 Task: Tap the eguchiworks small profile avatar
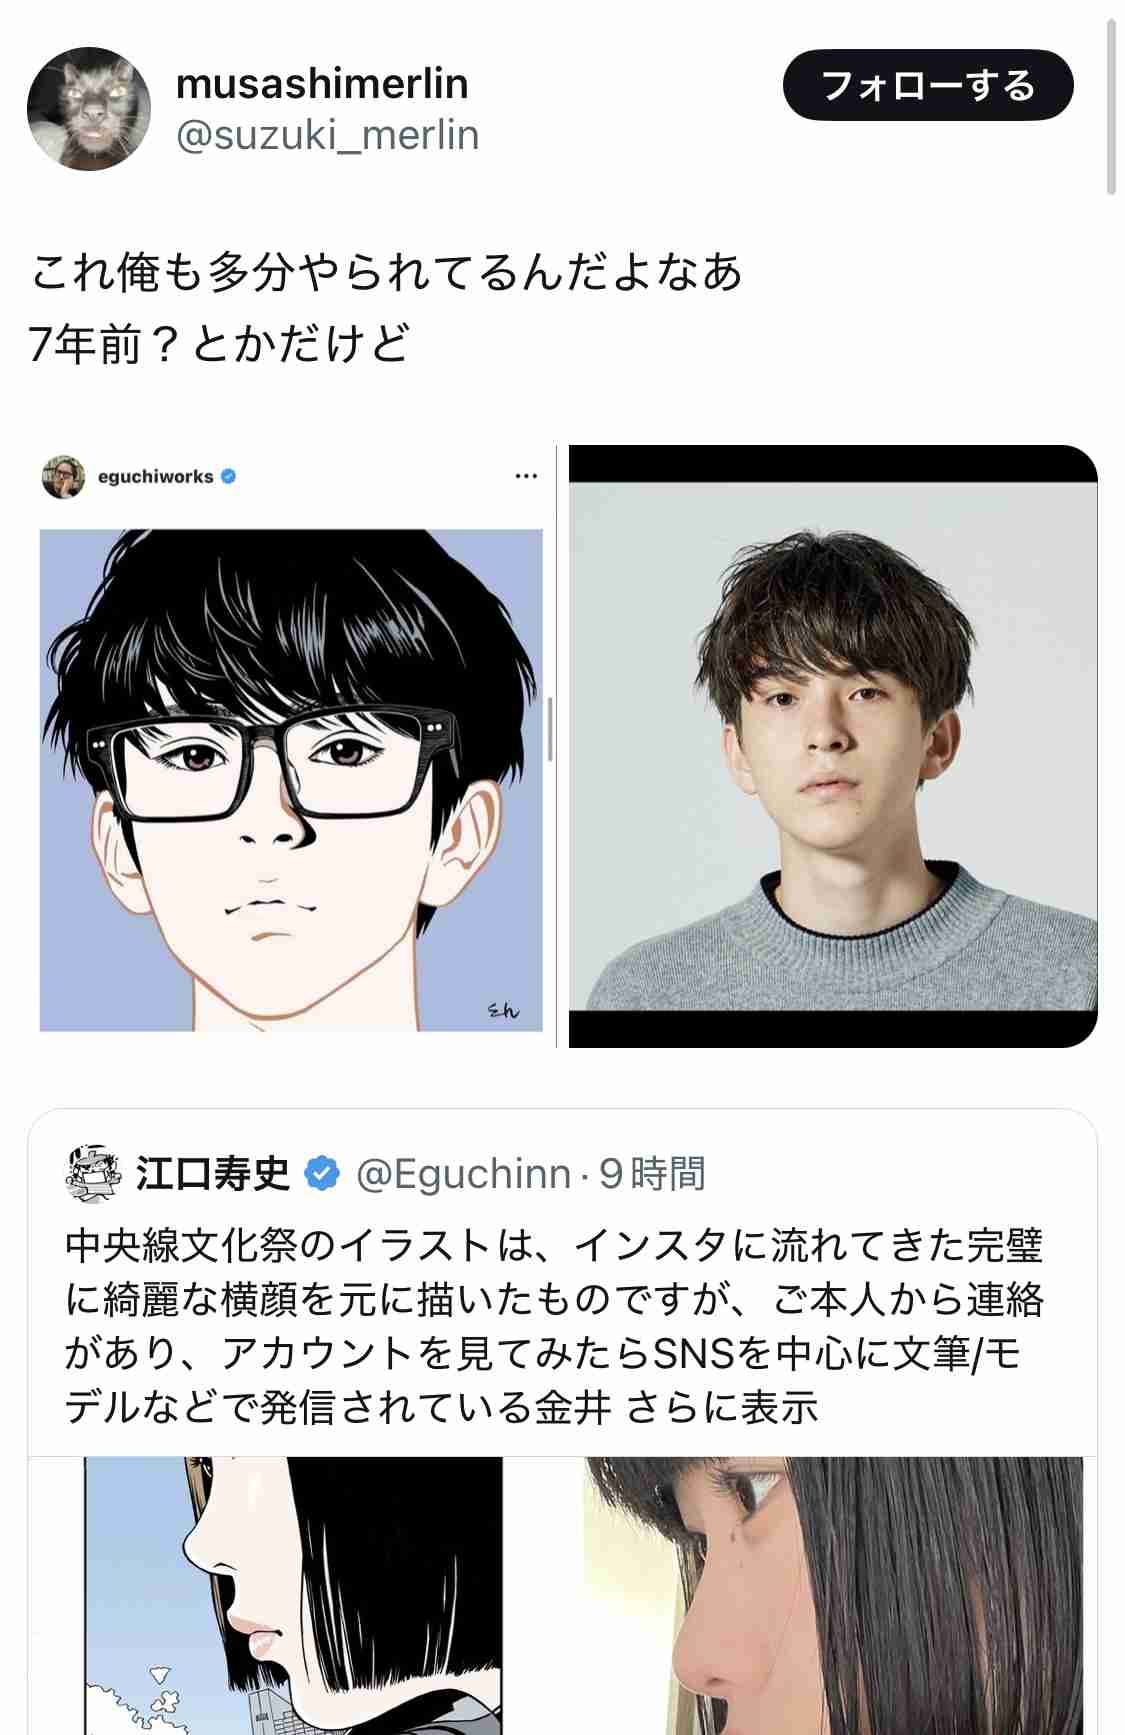[63, 476]
